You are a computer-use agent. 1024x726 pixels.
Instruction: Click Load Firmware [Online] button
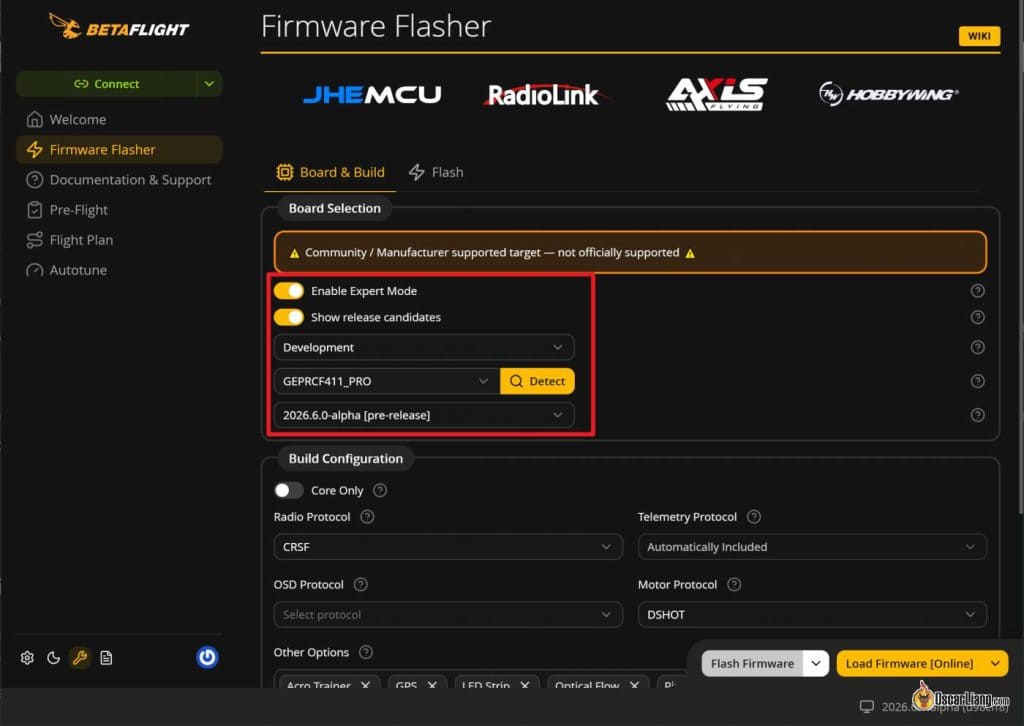(909, 663)
